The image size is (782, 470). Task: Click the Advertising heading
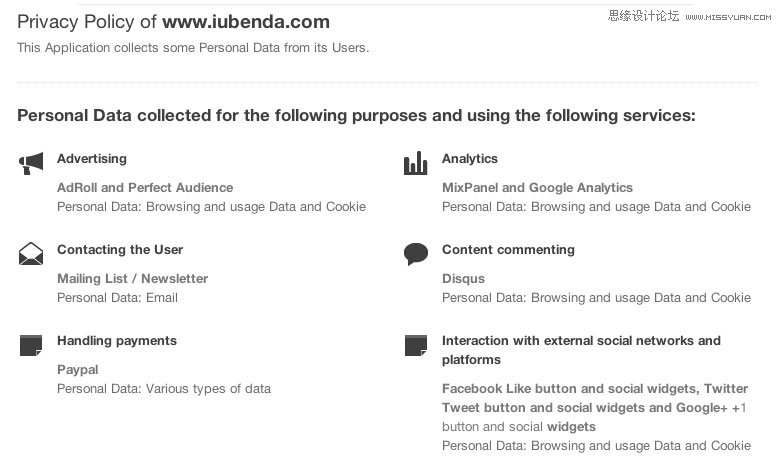click(x=92, y=159)
